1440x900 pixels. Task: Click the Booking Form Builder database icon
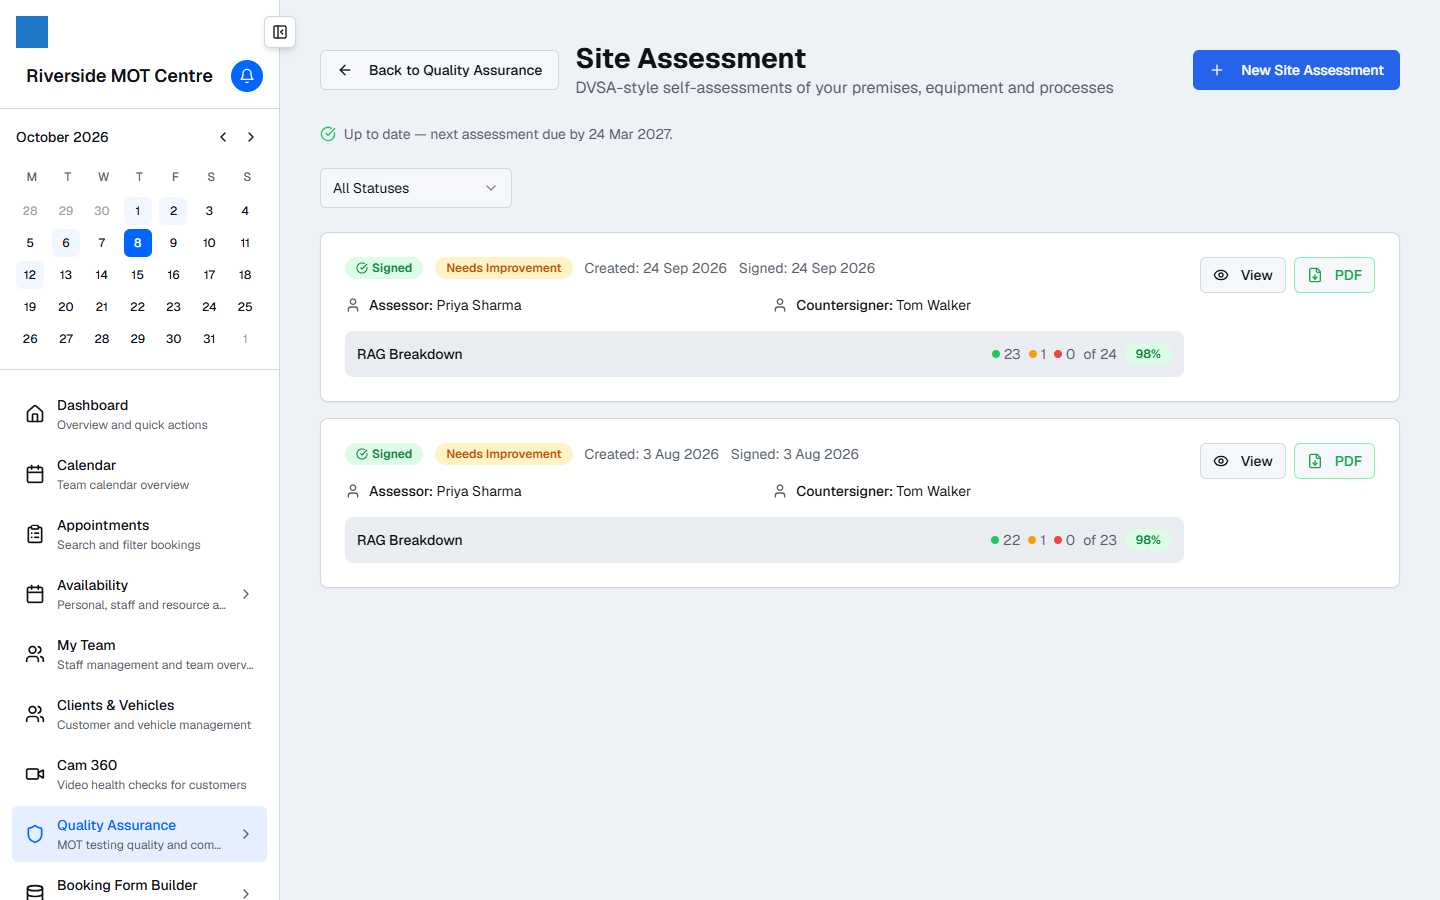pos(35,892)
